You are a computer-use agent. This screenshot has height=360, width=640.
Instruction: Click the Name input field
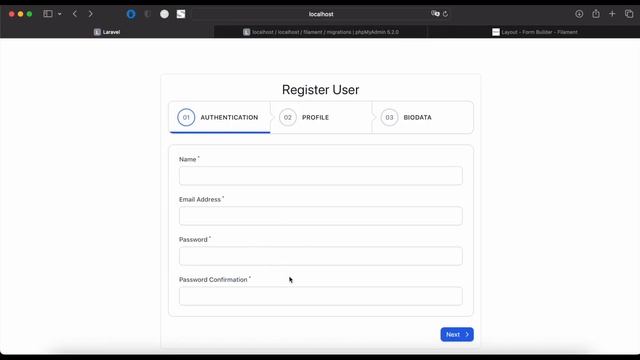coord(320,176)
